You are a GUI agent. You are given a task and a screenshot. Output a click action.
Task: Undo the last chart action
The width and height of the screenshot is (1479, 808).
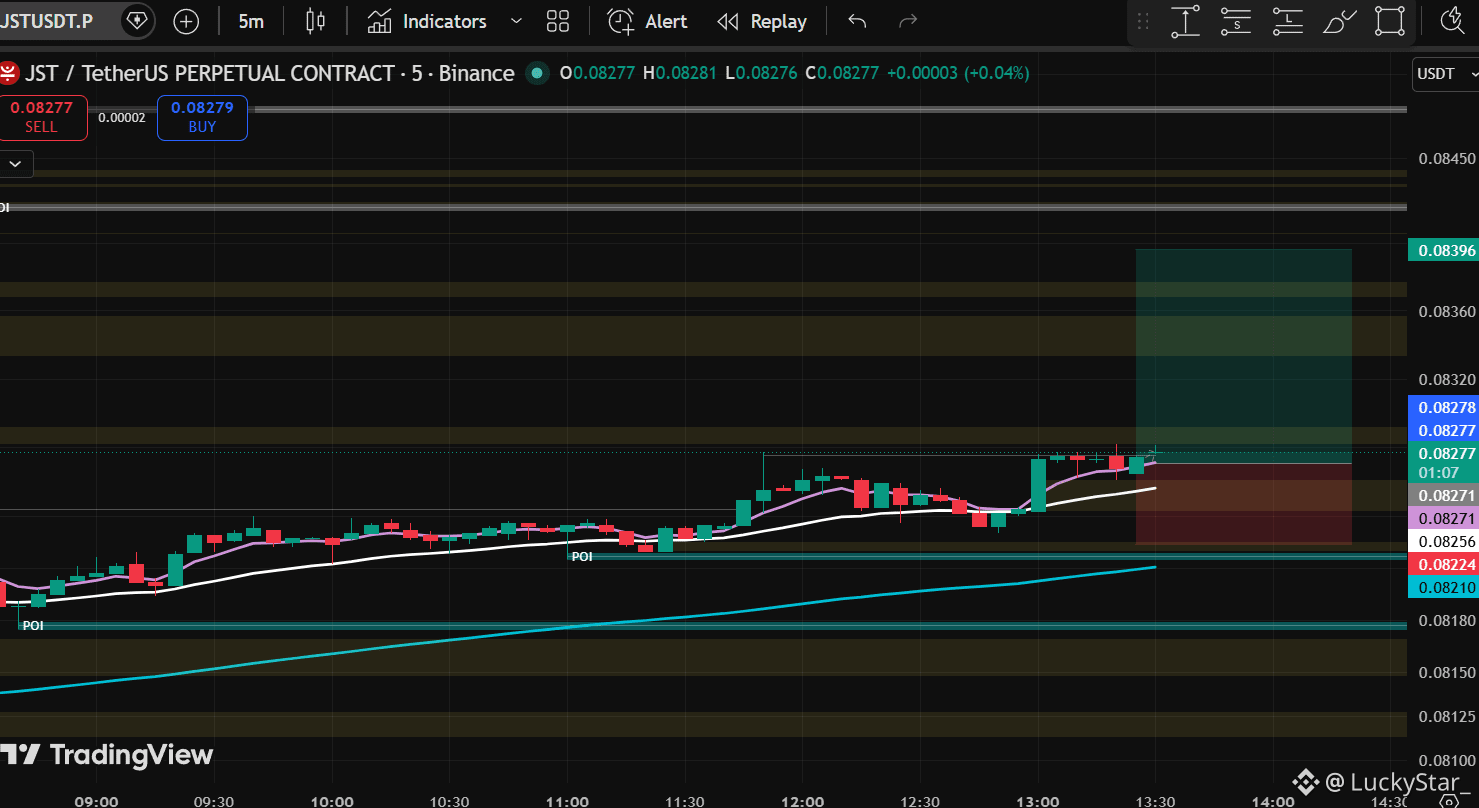click(857, 21)
